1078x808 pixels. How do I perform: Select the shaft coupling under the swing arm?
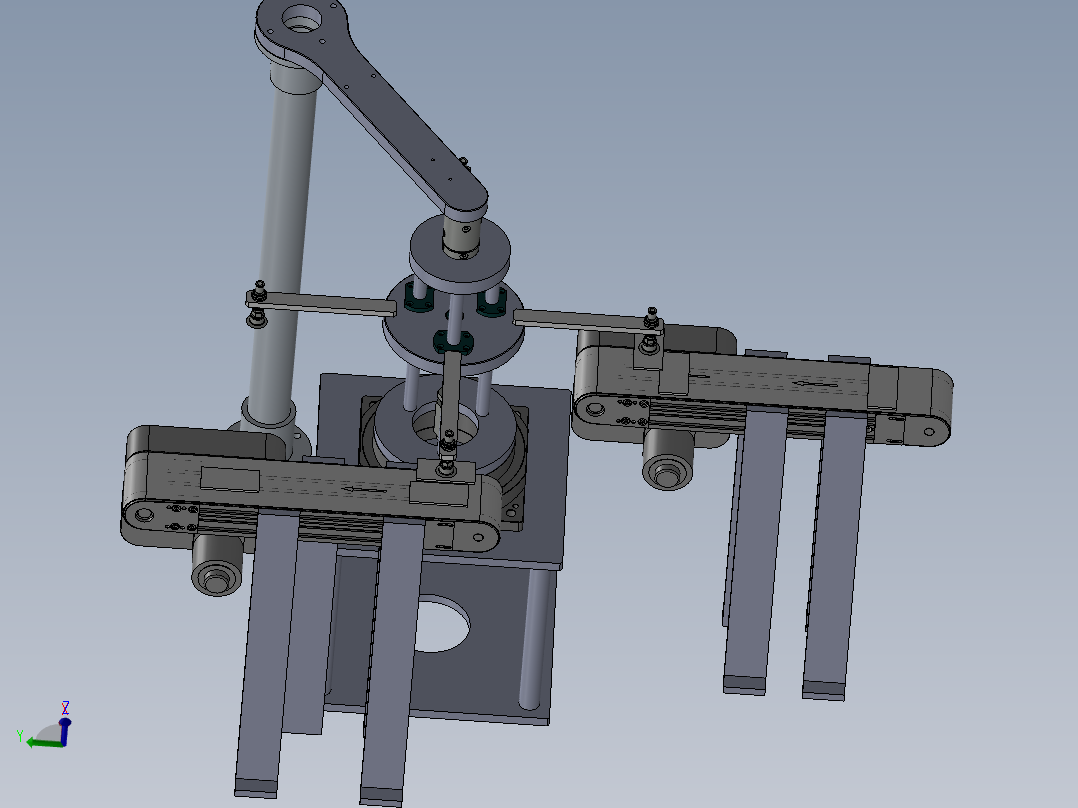pyautogui.click(x=461, y=236)
